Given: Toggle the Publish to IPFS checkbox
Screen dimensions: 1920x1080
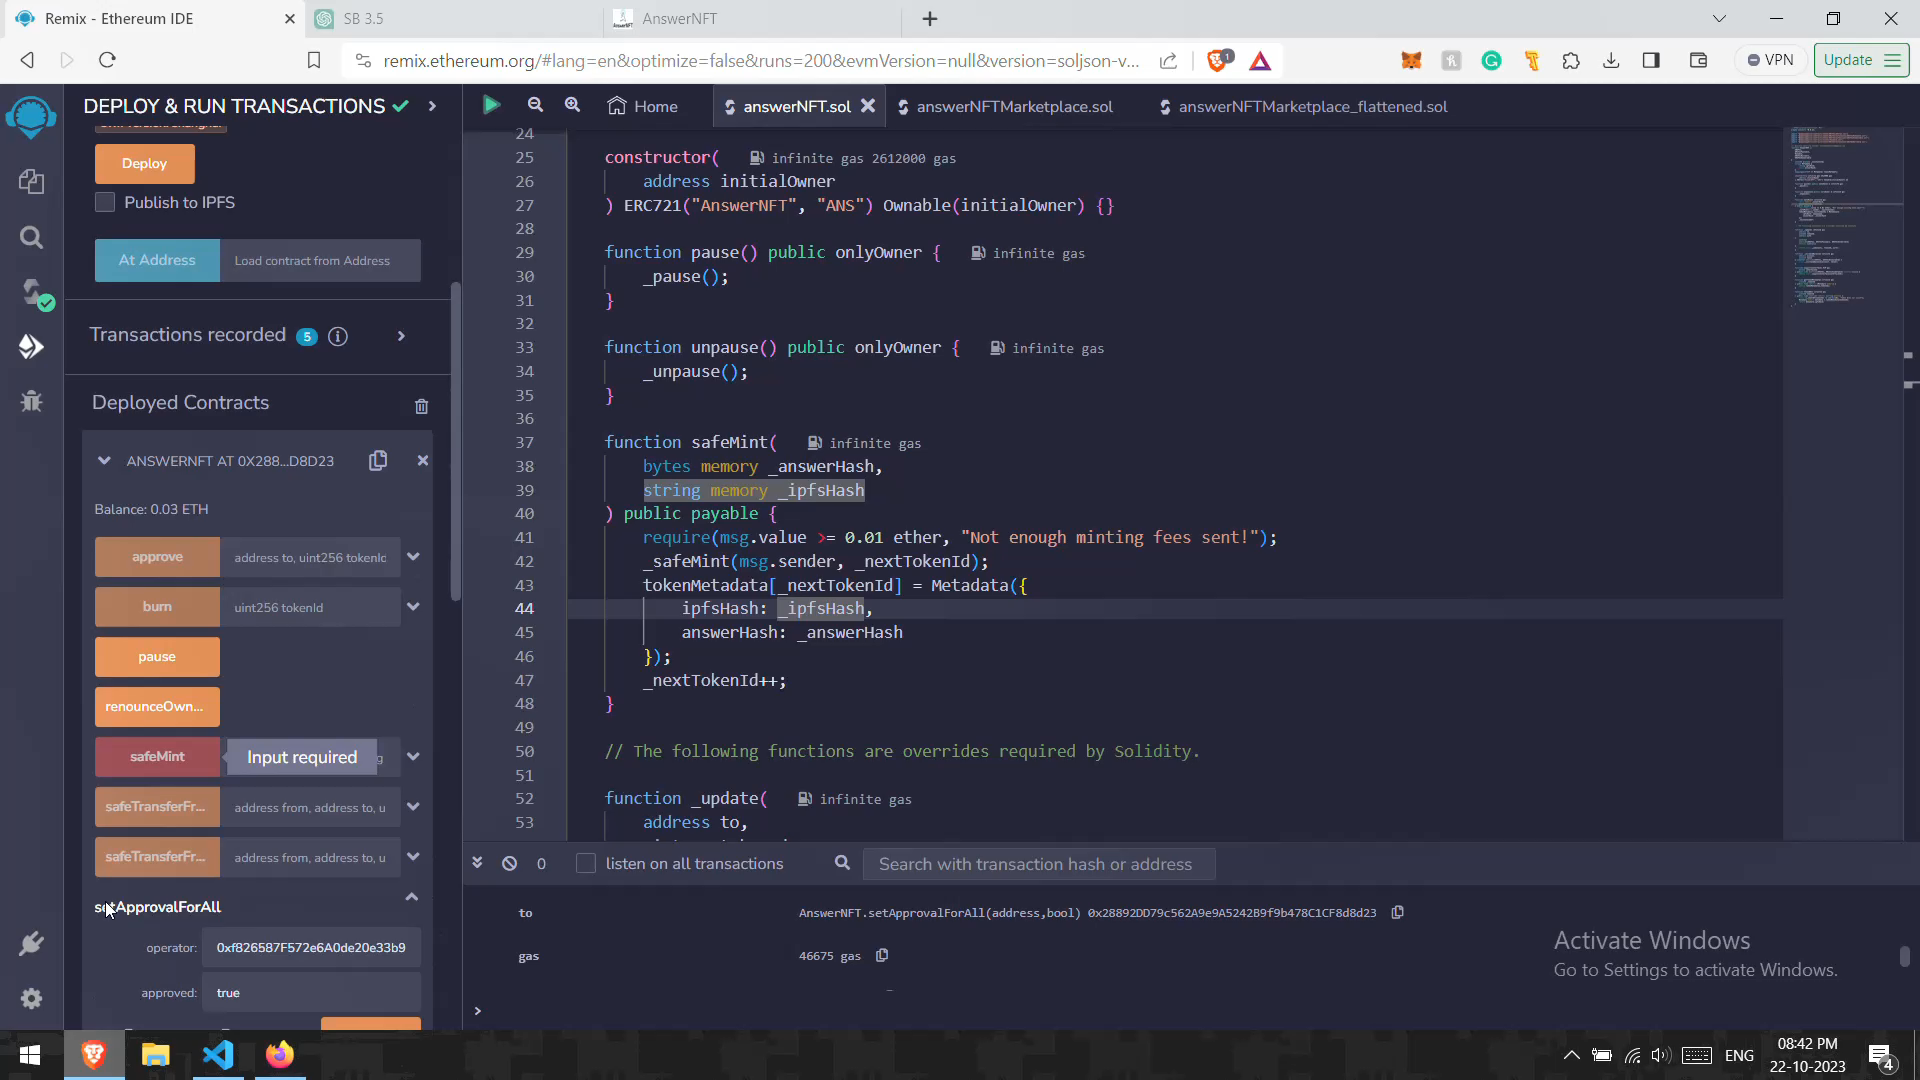Looking at the screenshot, I should click(105, 202).
